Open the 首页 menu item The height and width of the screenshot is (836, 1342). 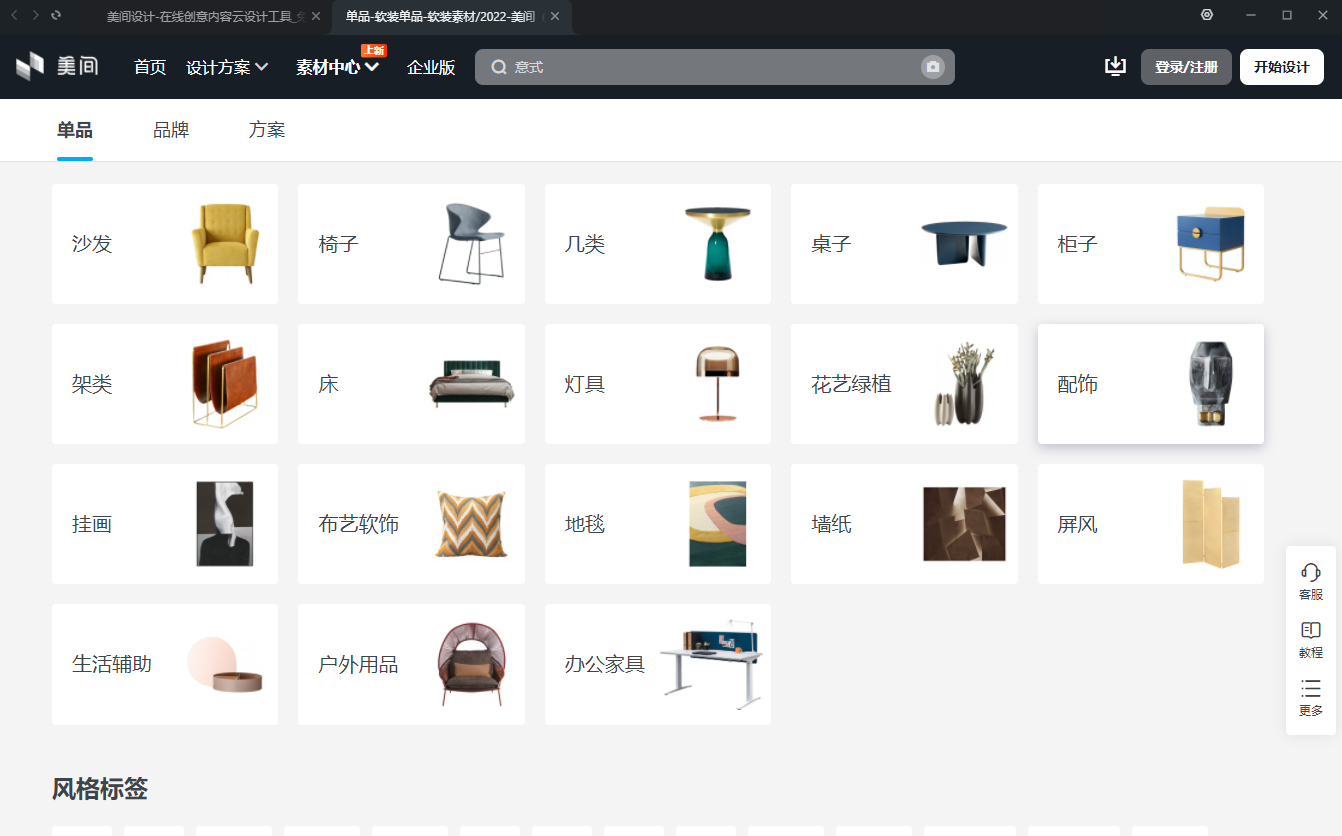150,67
